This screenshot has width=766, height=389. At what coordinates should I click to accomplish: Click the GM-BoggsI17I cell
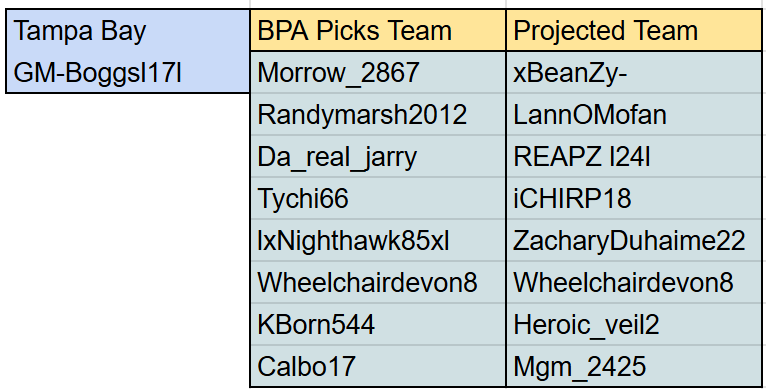pyautogui.click(x=128, y=72)
